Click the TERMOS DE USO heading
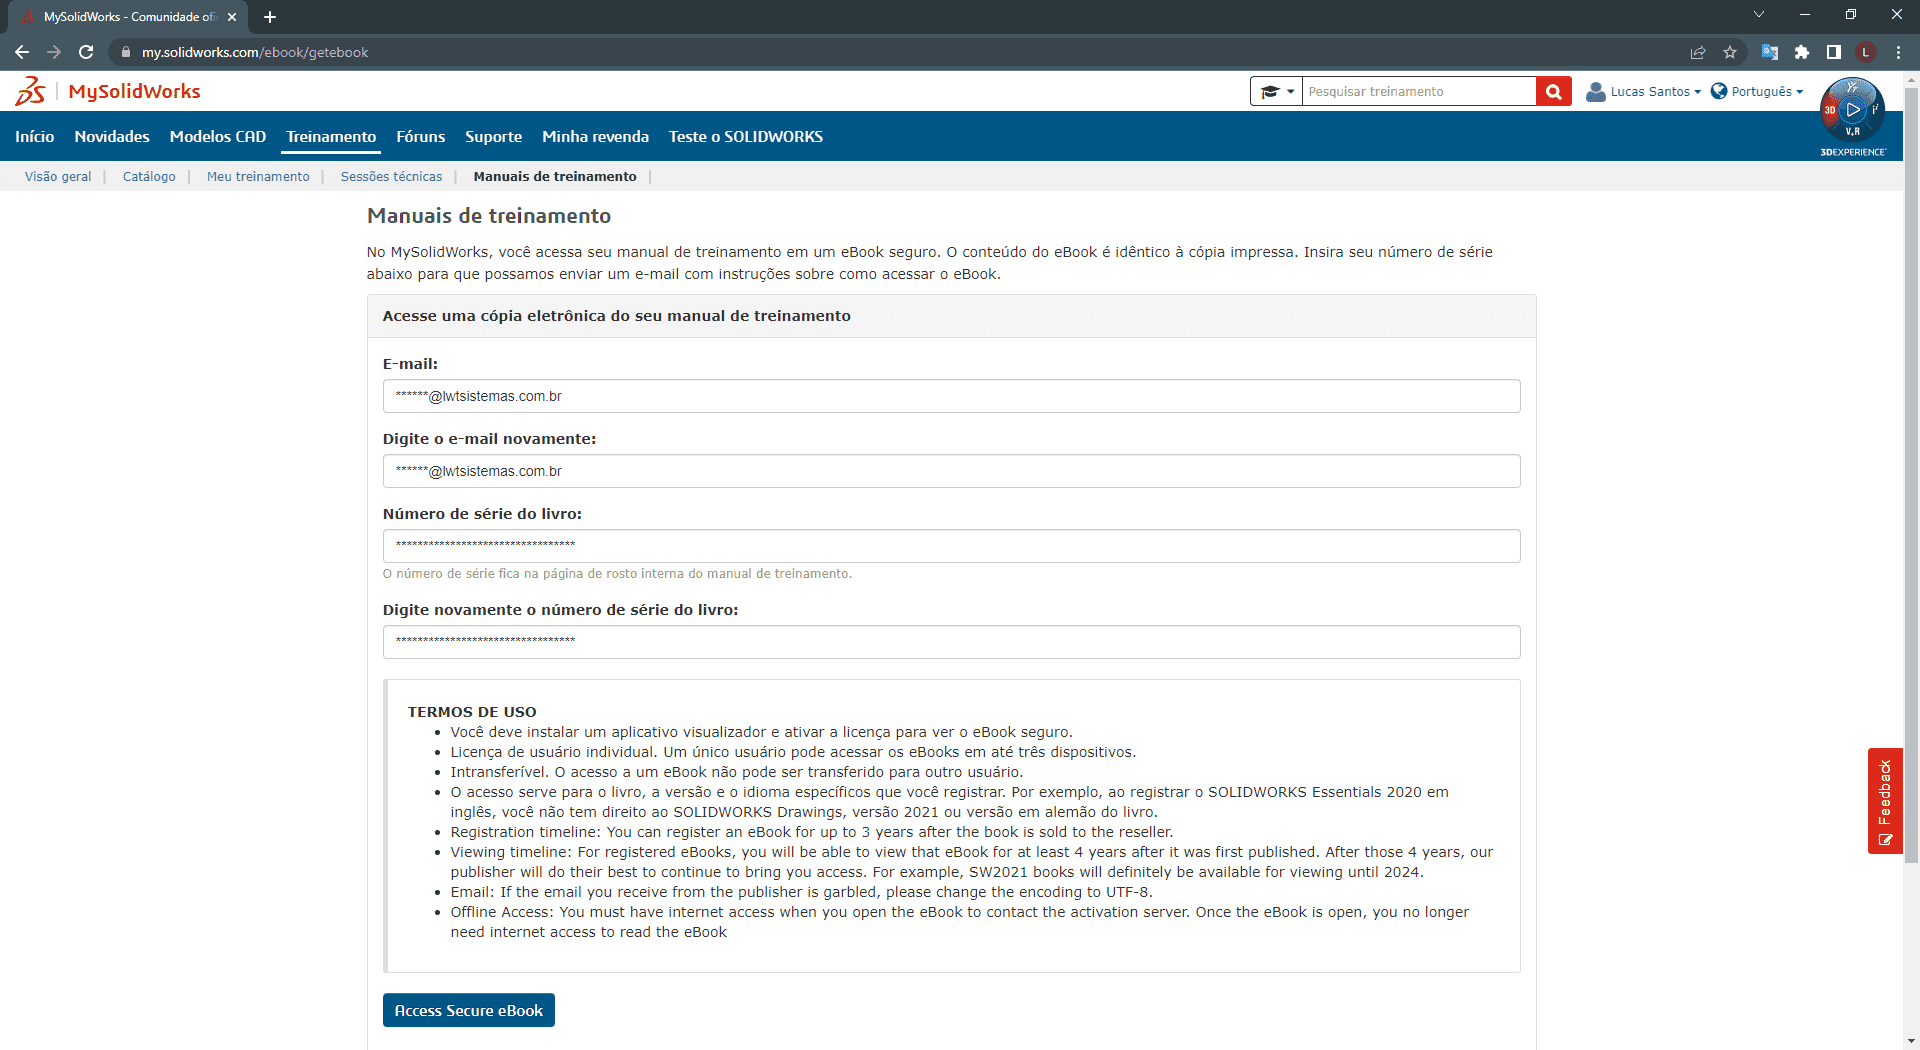The width and height of the screenshot is (1920, 1050). (472, 712)
